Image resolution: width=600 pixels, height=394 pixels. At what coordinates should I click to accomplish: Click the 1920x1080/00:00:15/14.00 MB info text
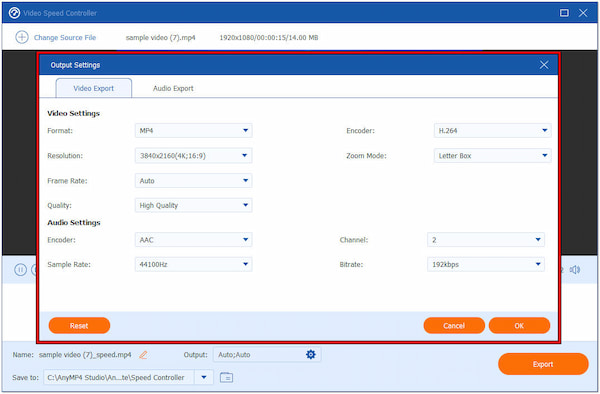click(x=269, y=37)
